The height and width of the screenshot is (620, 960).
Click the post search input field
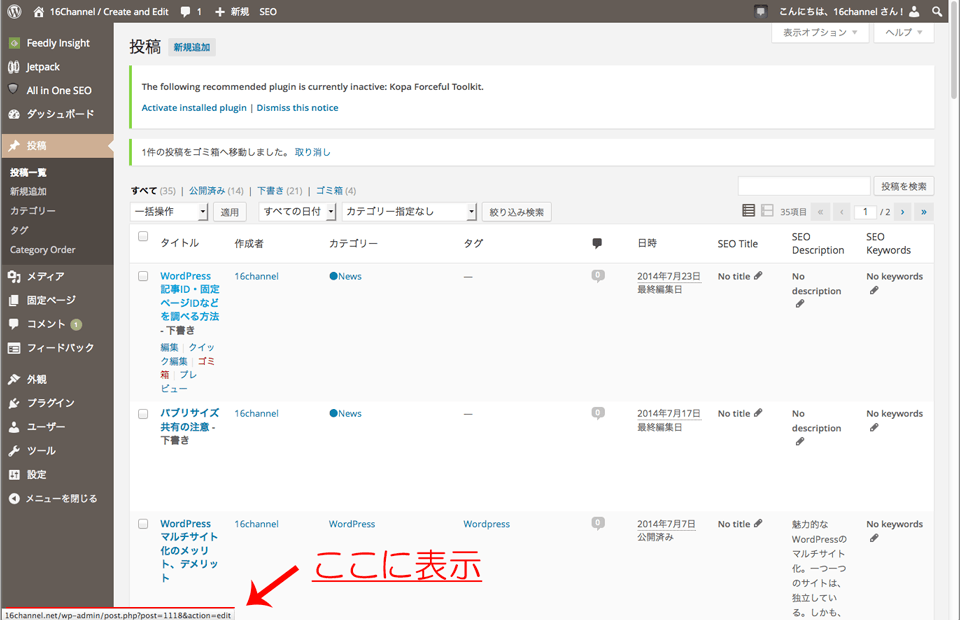click(x=803, y=186)
